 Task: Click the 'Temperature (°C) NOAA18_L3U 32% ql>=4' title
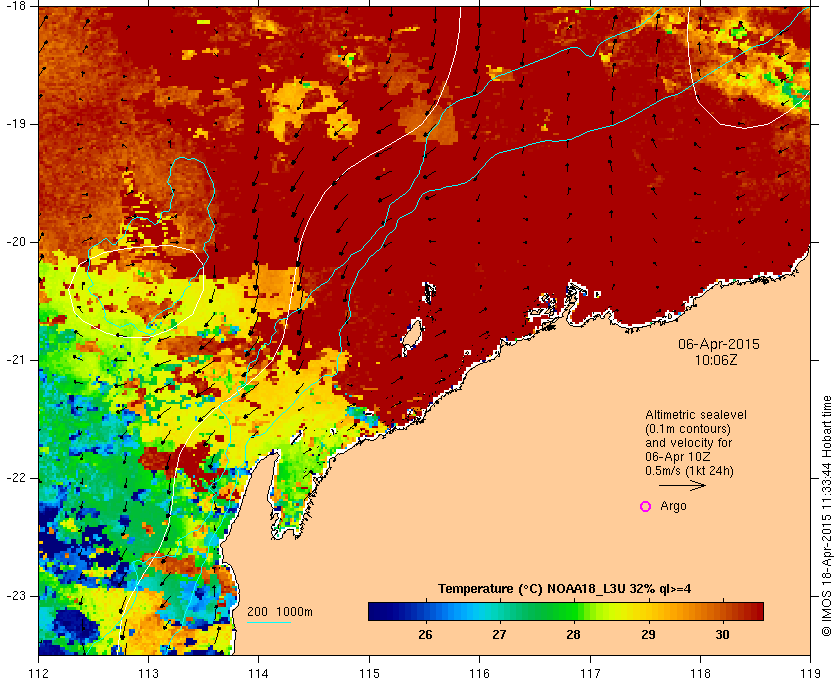565,589
